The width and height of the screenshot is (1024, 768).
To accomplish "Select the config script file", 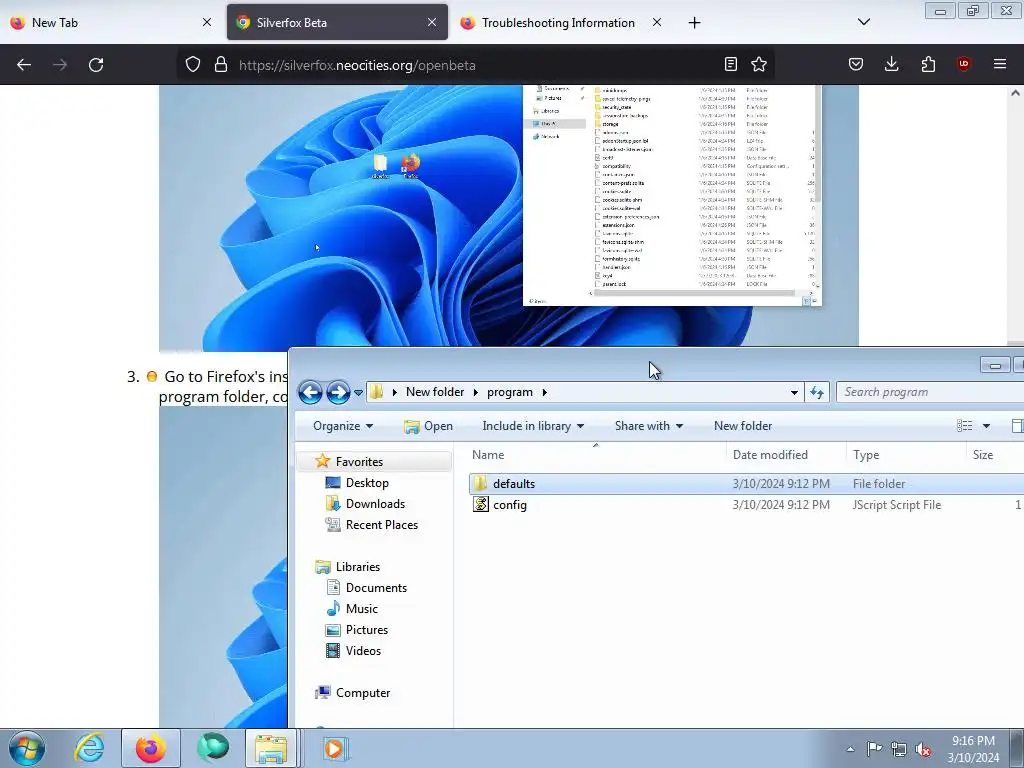I will click(x=746, y=505).
